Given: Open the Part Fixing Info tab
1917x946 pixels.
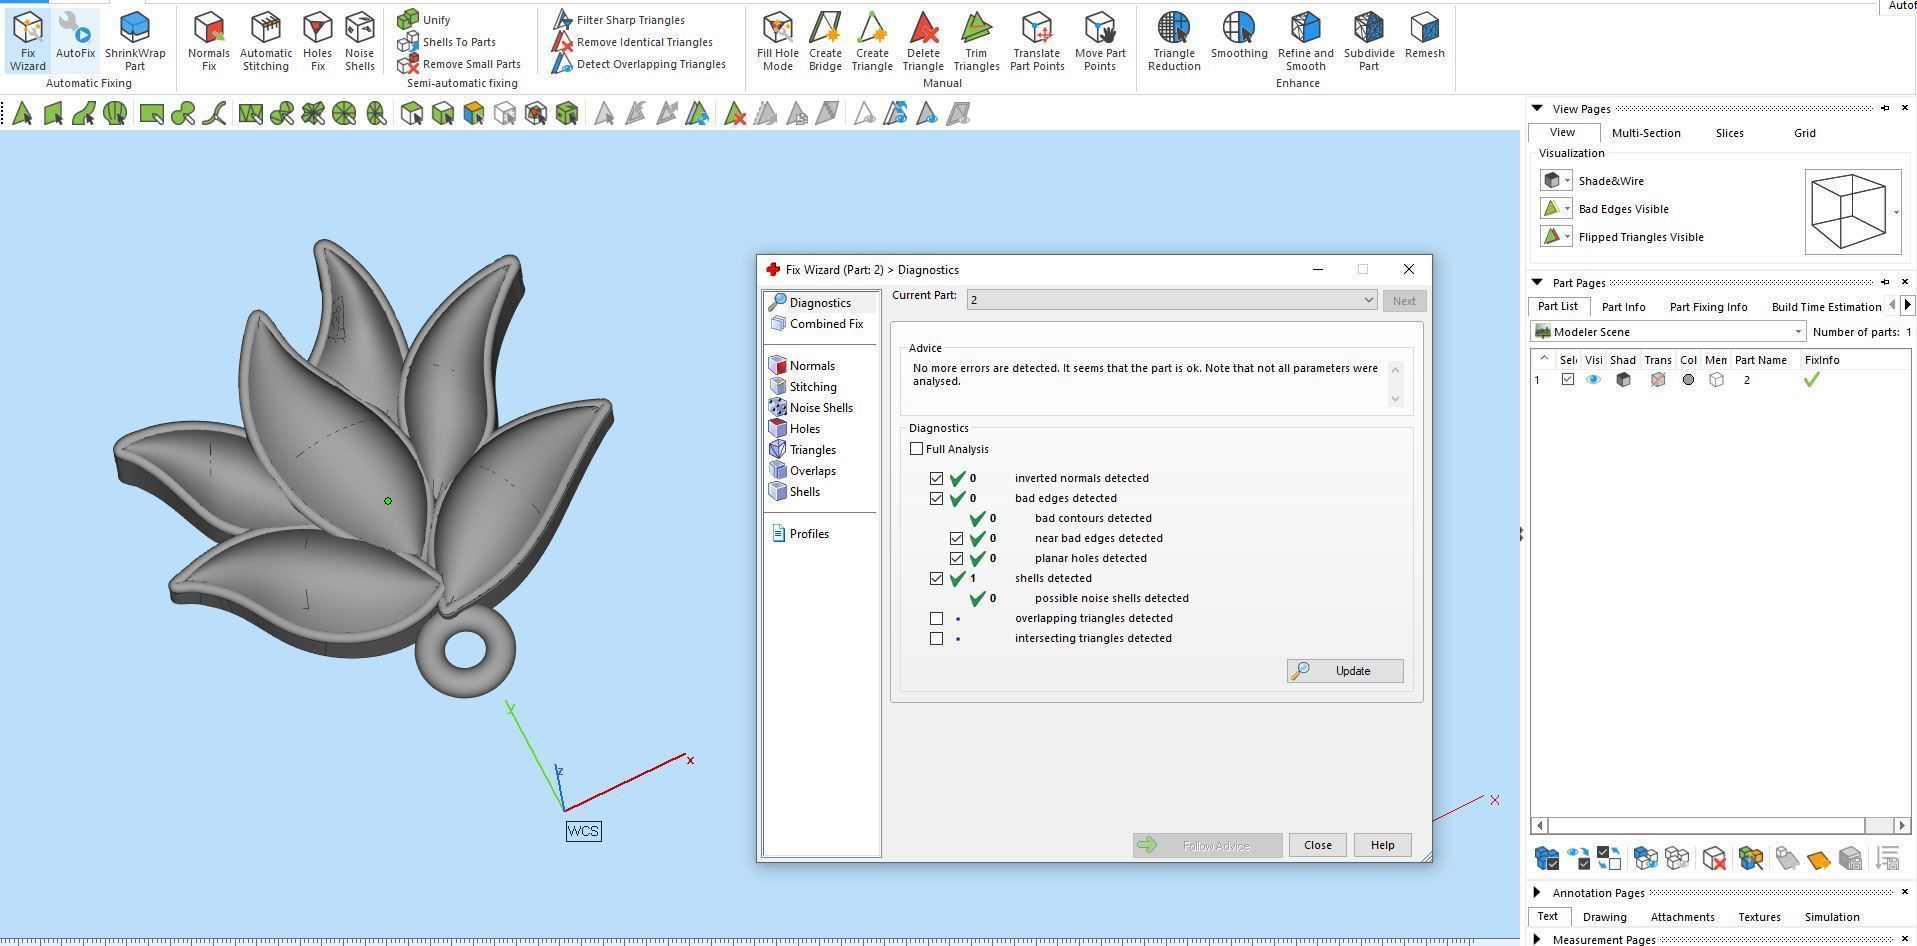Looking at the screenshot, I should click(1708, 307).
